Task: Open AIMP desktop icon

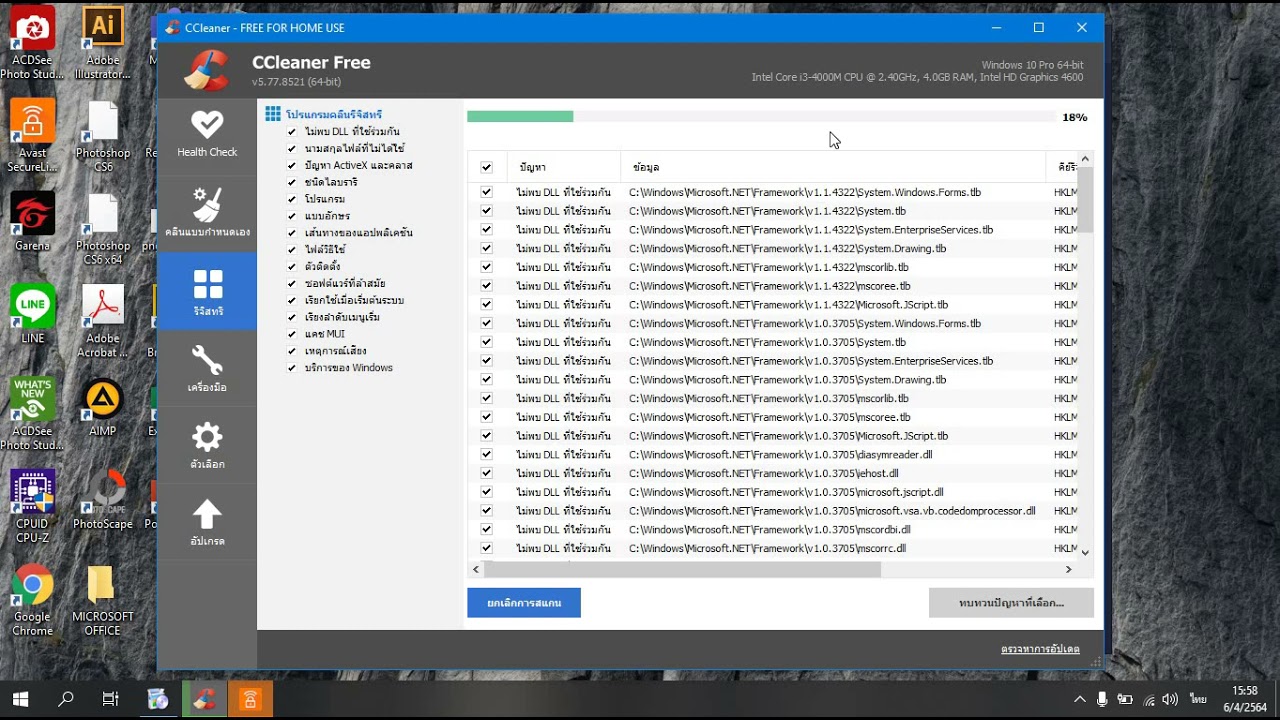Action: point(102,408)
